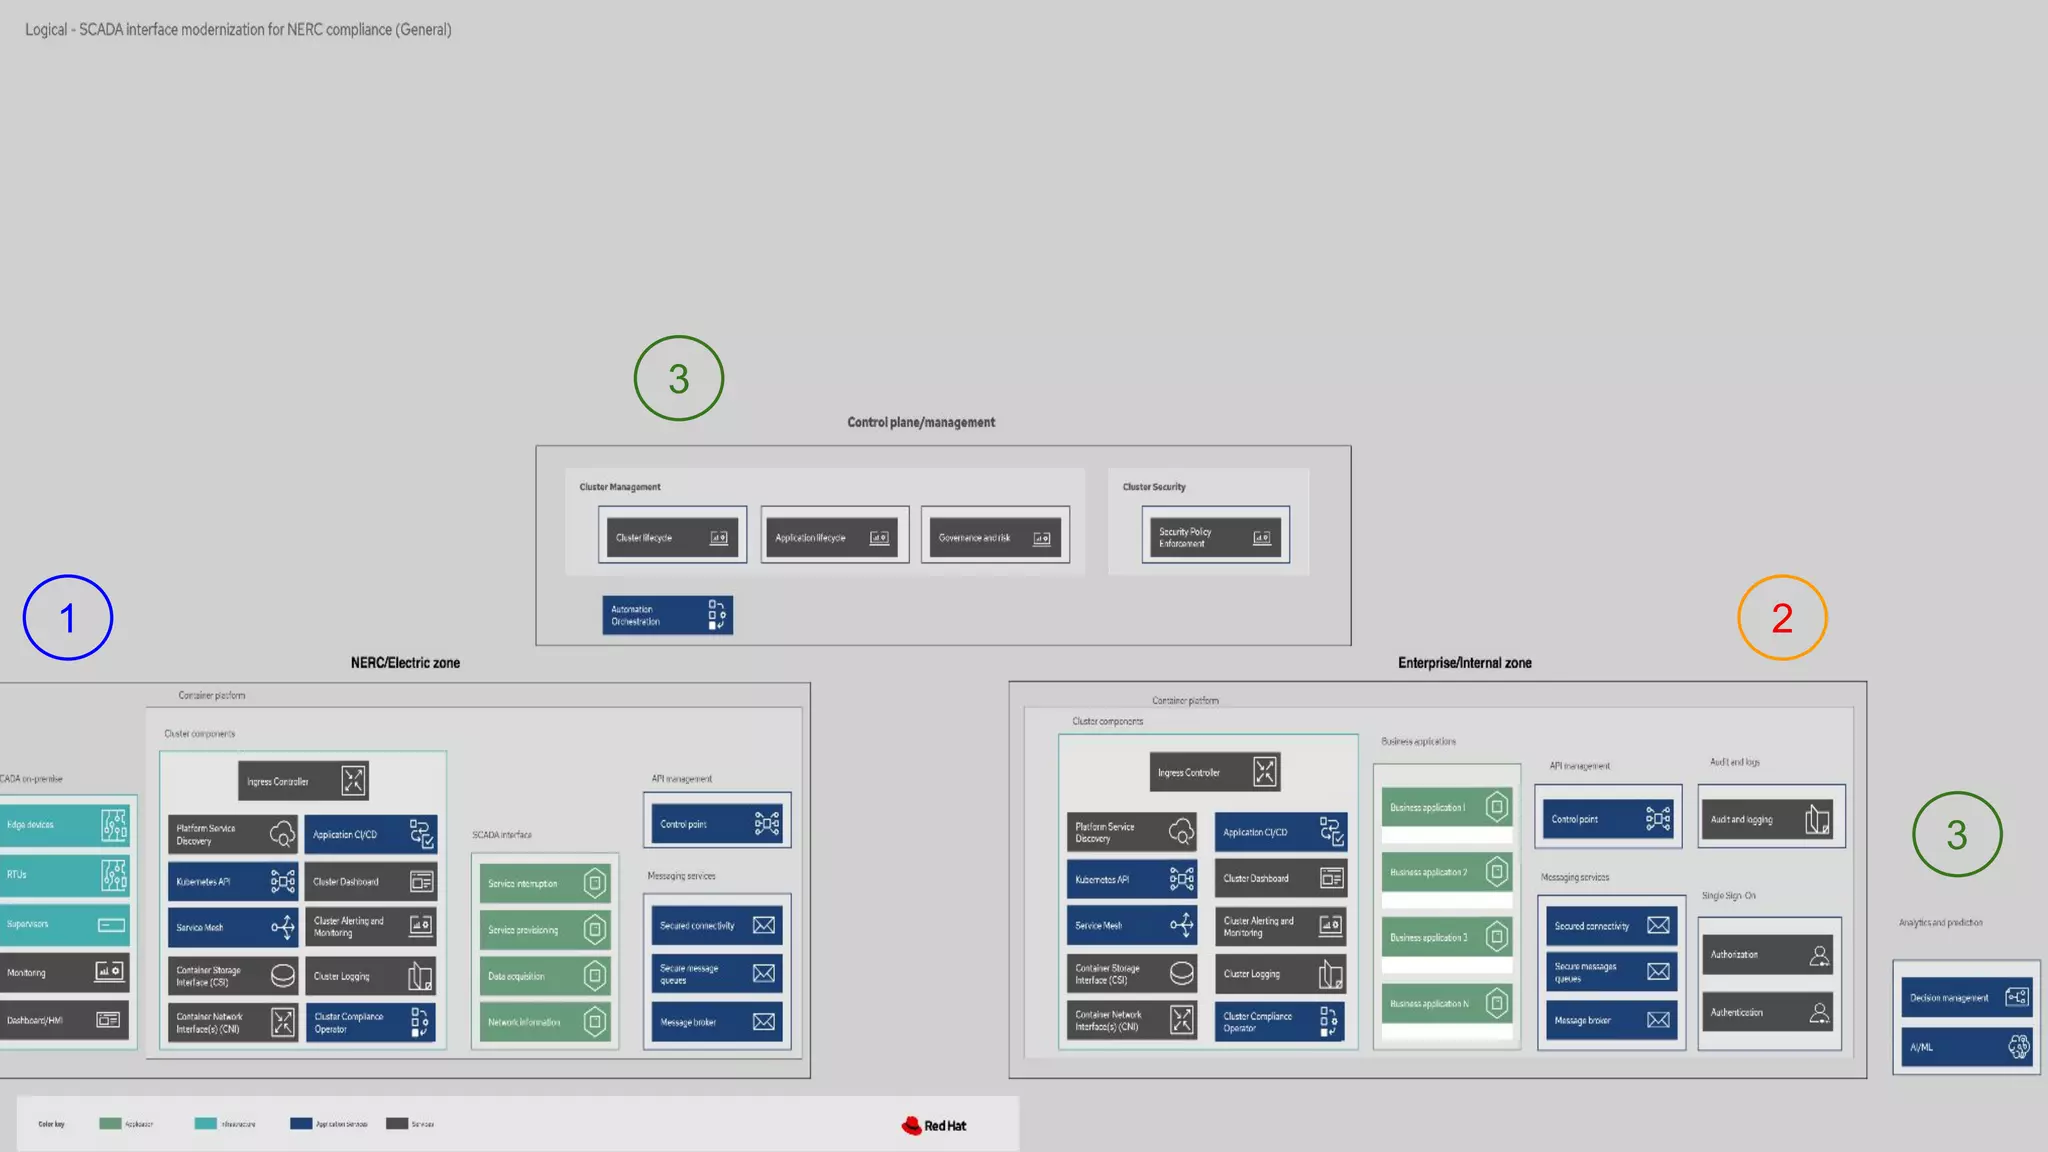Select green circle 3 above Control plane
Image resolution: width=2048 pixels, height=1152 pixels.
click(x=678, y=378)
